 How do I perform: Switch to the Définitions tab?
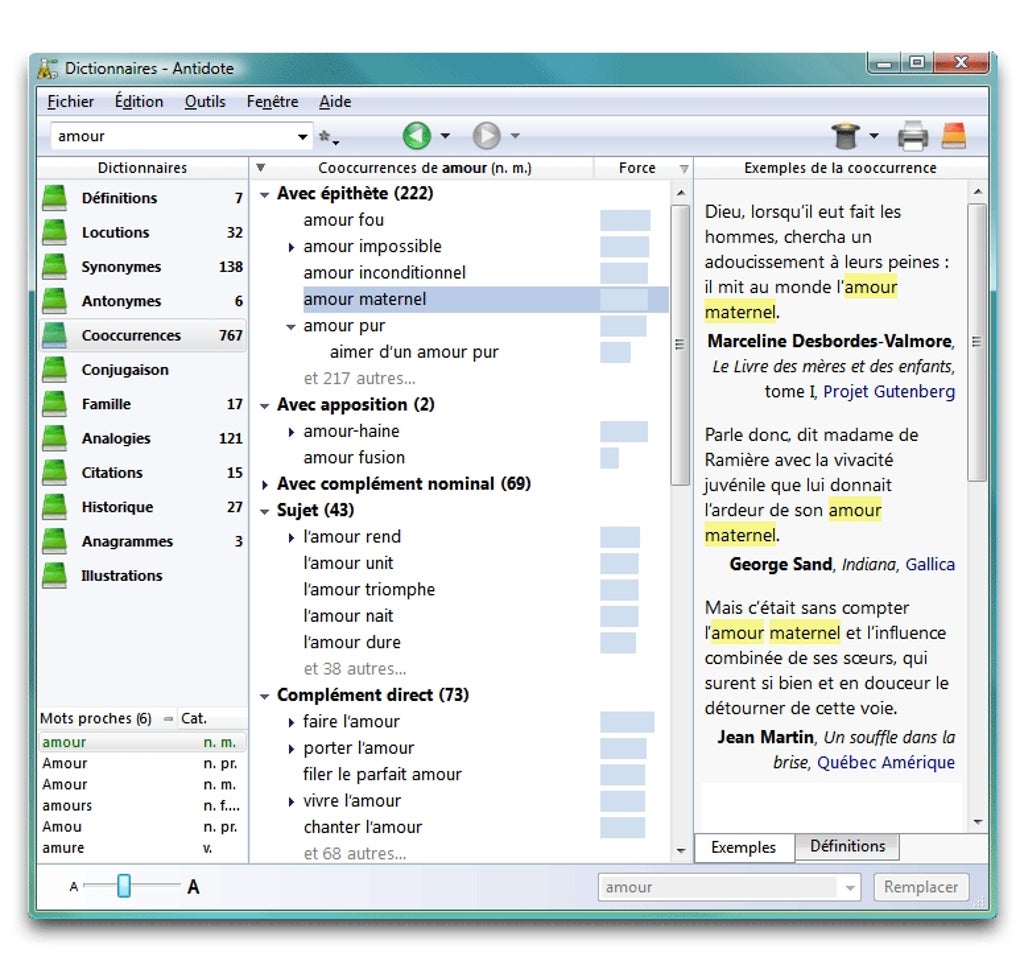[x=847, y=846]
